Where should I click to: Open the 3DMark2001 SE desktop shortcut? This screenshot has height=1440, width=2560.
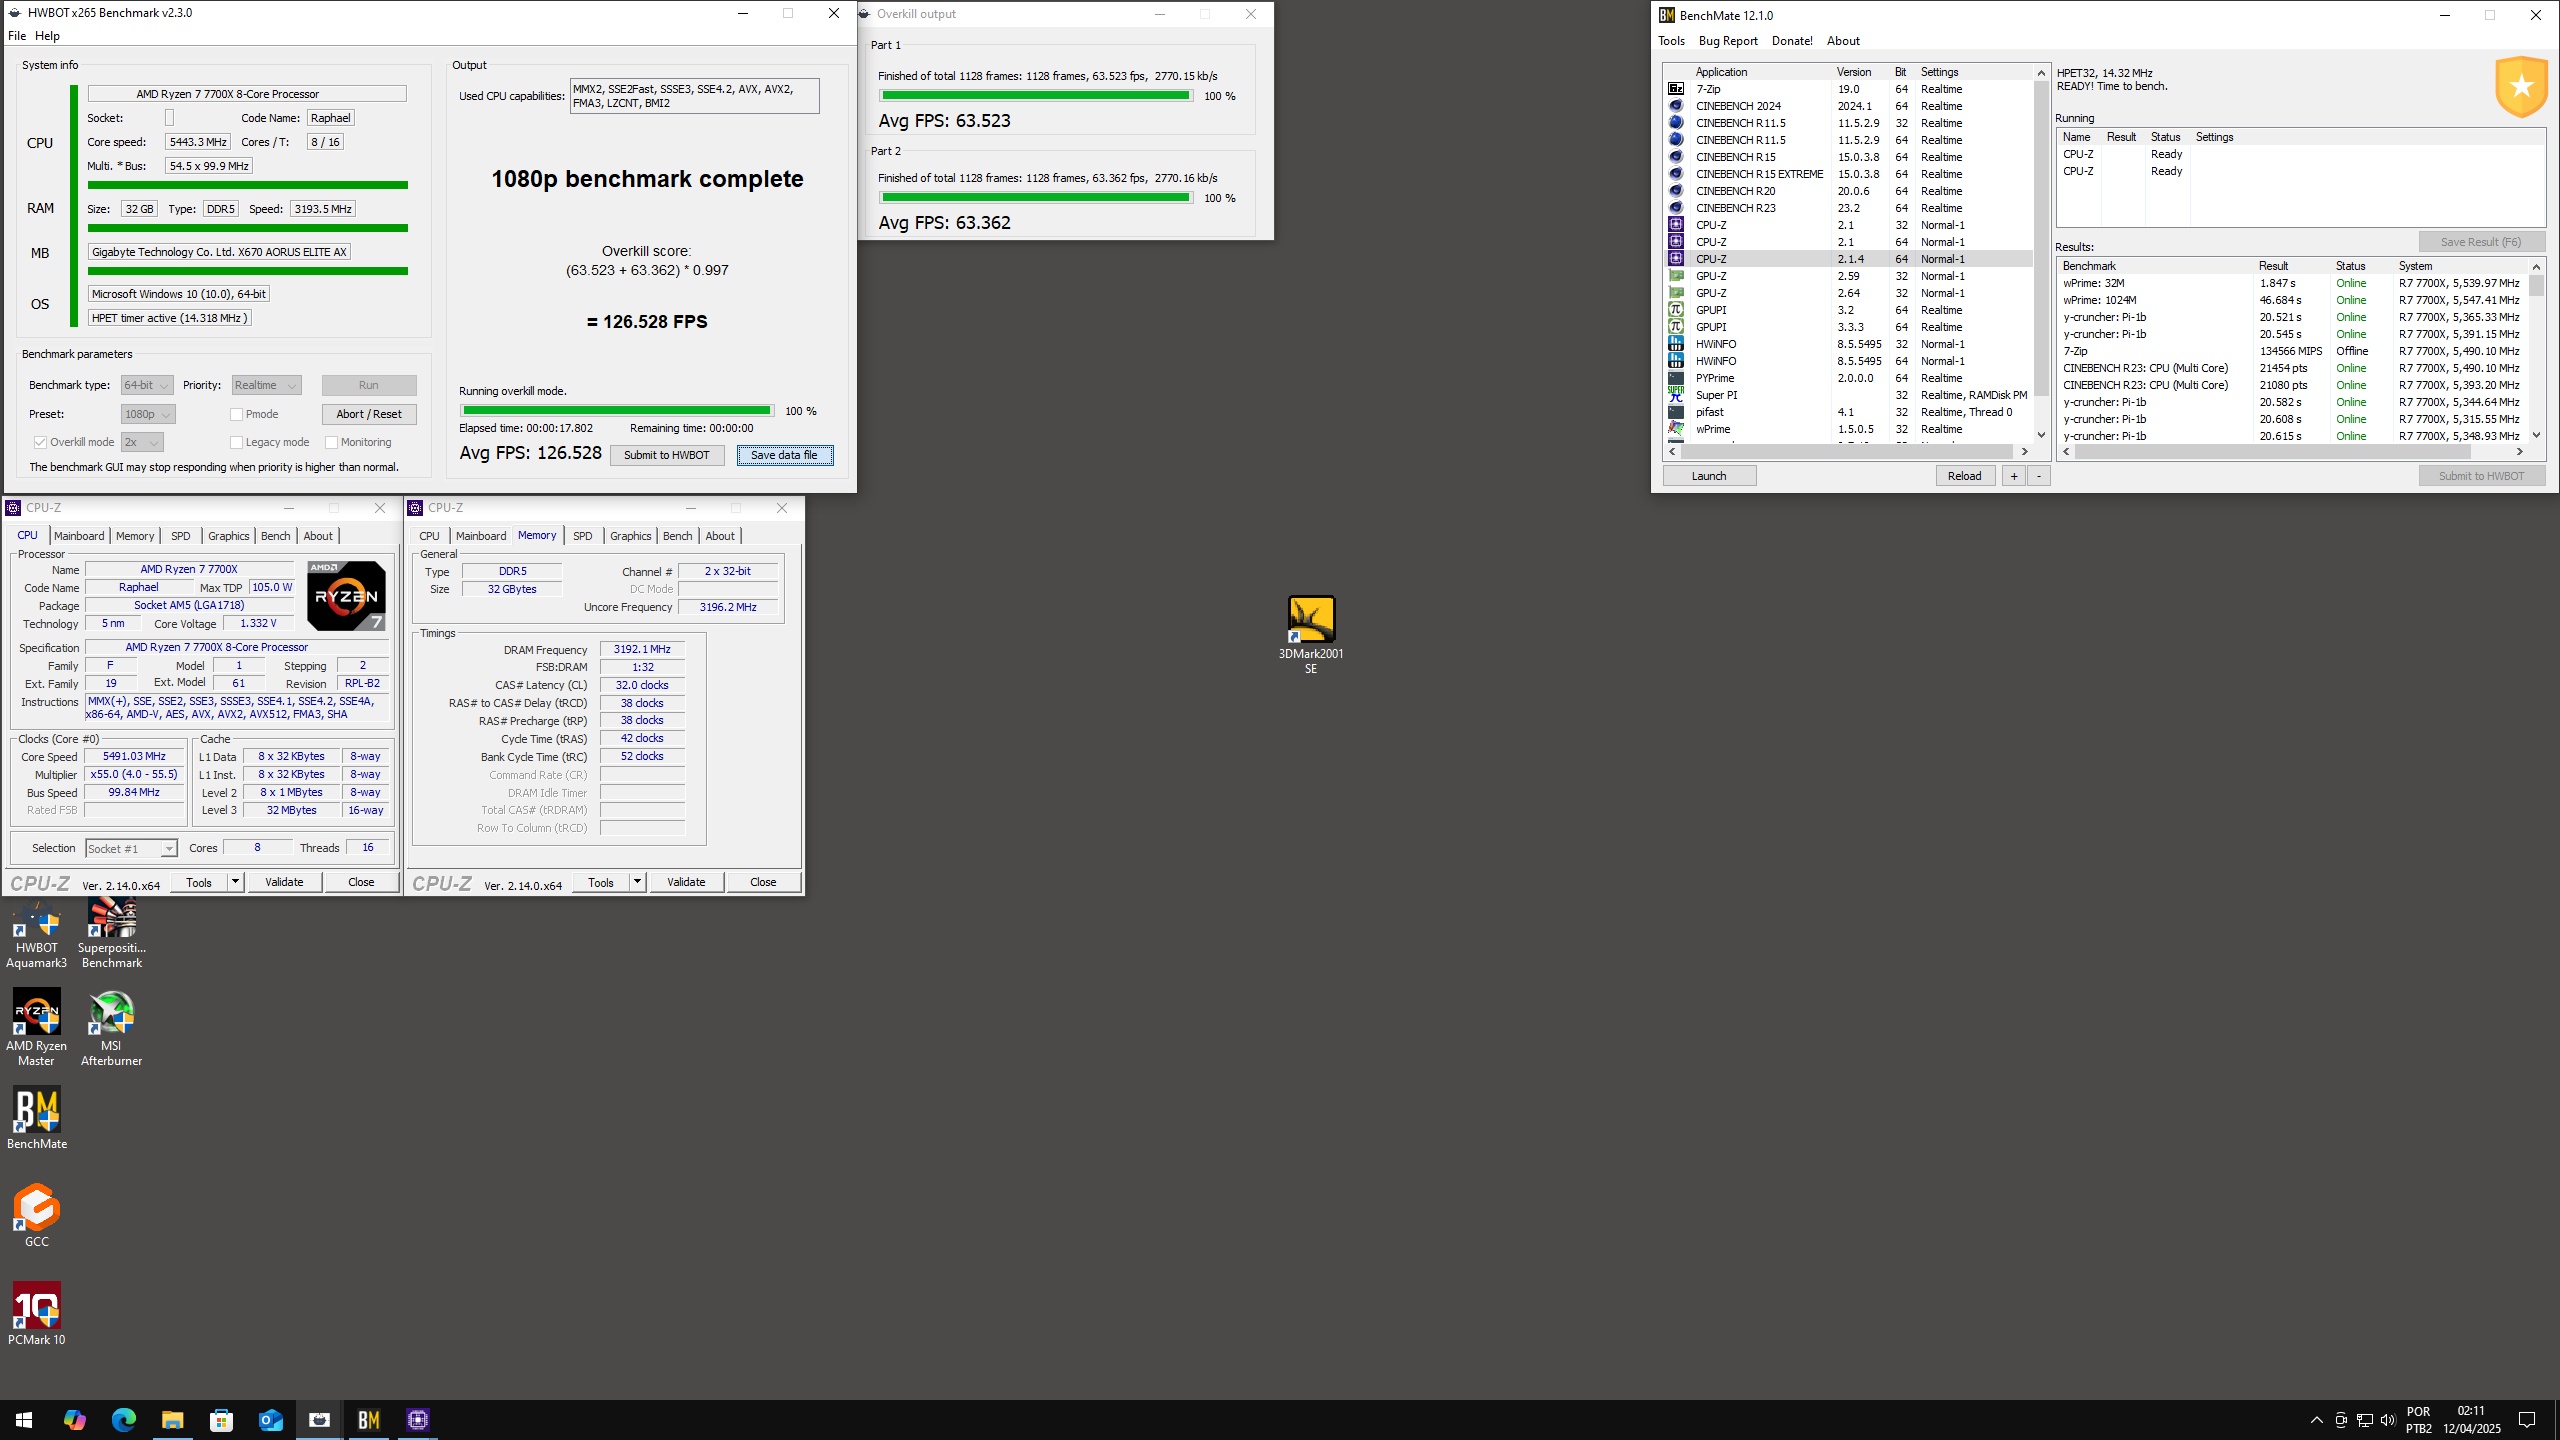pyautogui.click(x=1310, y=634)
